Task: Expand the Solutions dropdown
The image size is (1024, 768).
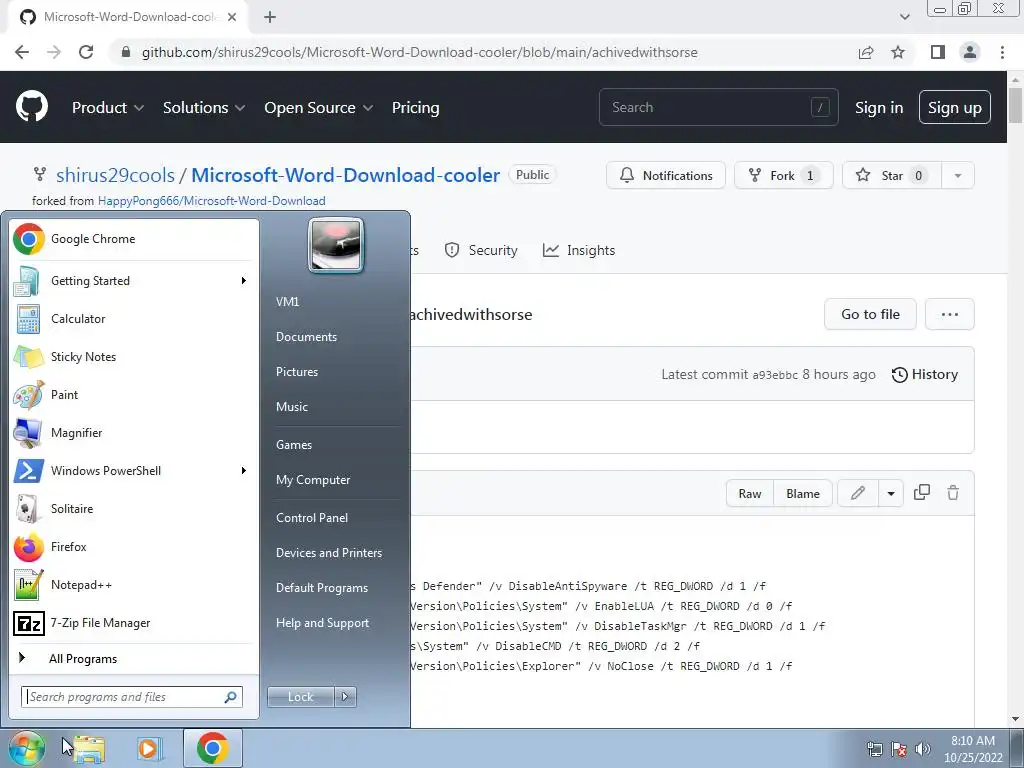Action: 204,107
